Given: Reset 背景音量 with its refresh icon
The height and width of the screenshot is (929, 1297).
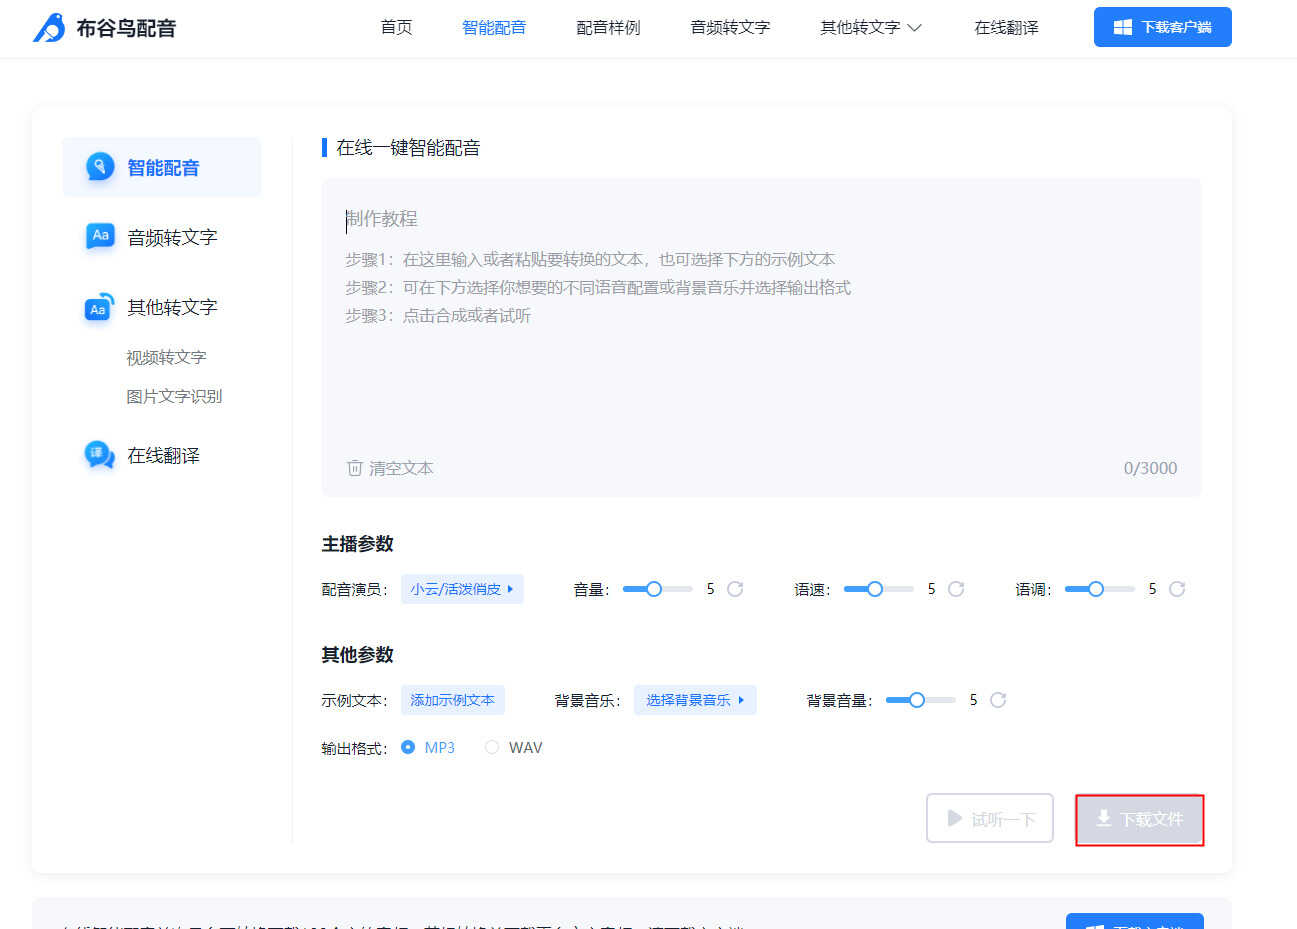Looking at the screenshot, I should pyautogui.click(x=998, y=700).
